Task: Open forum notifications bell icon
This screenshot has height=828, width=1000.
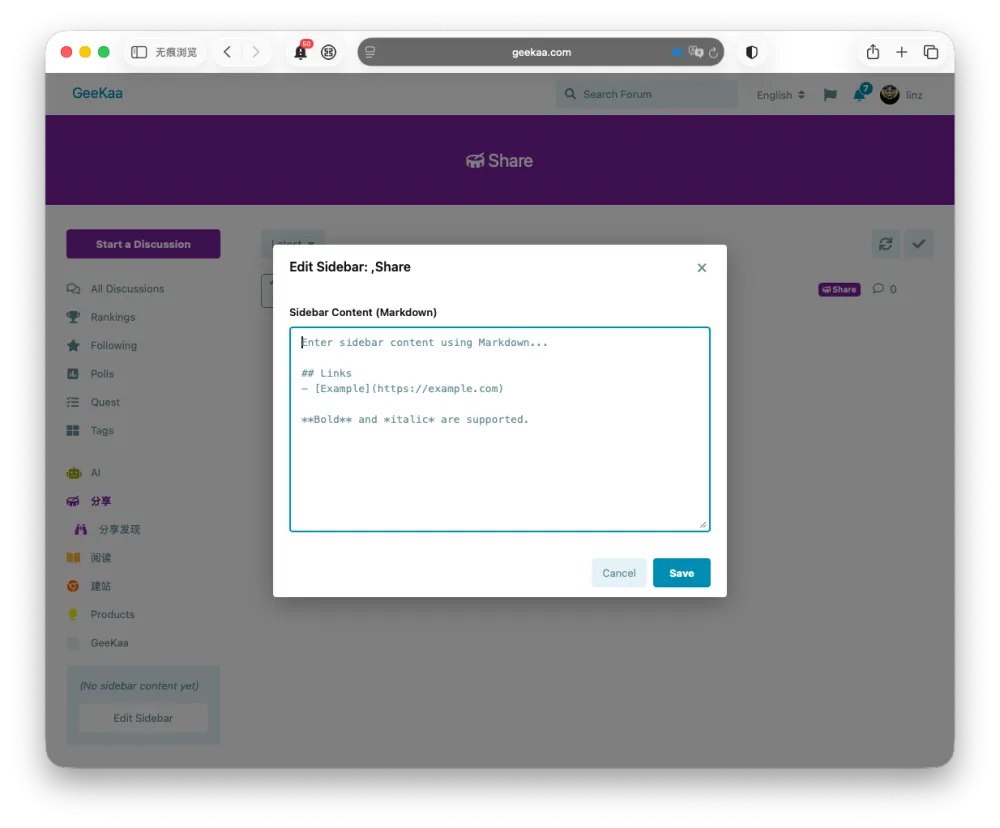Action: [858, 95]
